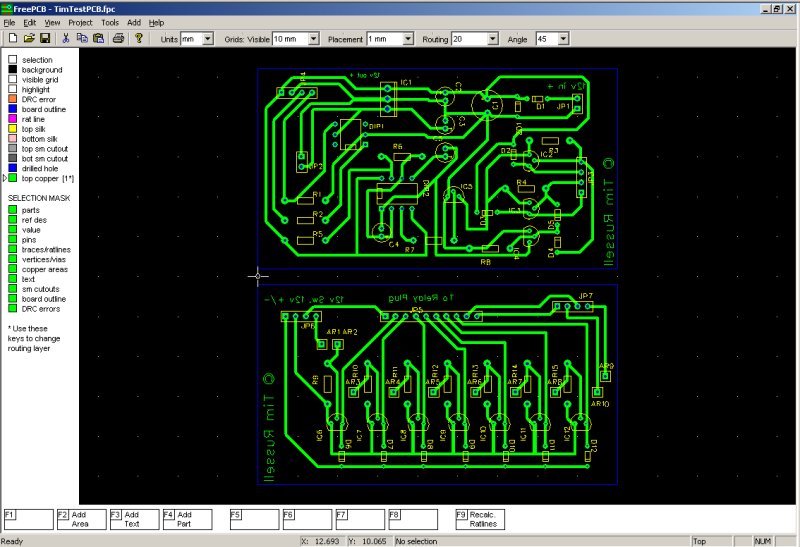Open the Project menu
This screenshot has width=800, height=547.
tap(80, 22)
